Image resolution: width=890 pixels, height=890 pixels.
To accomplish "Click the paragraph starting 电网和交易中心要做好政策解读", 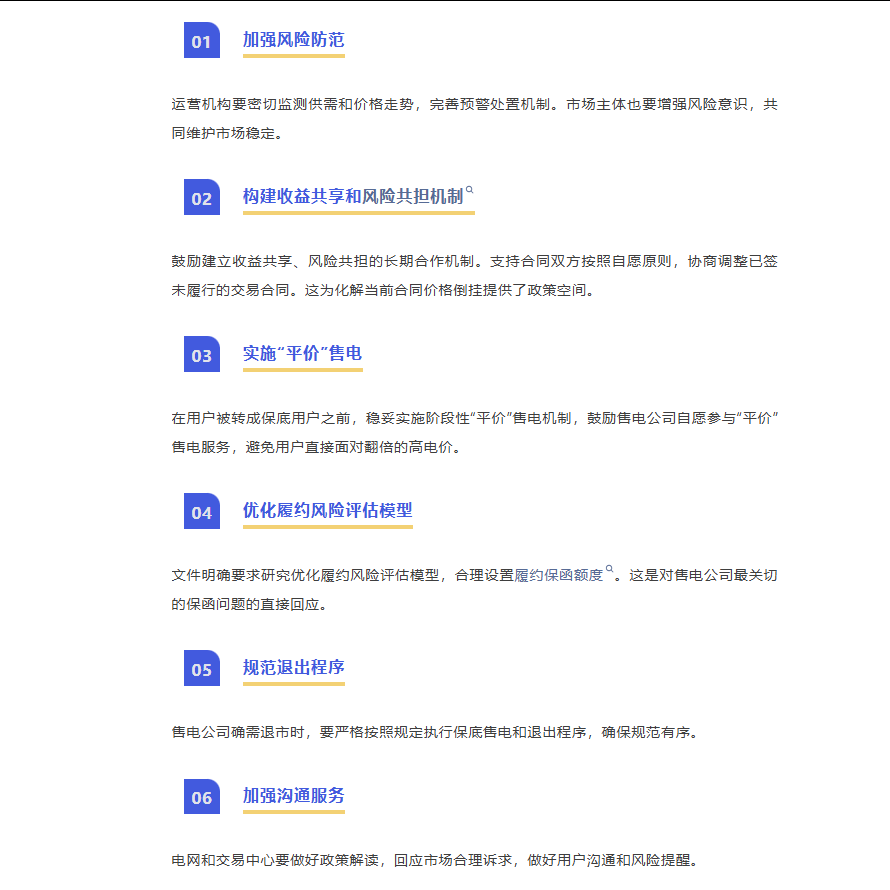I will 435,860.
